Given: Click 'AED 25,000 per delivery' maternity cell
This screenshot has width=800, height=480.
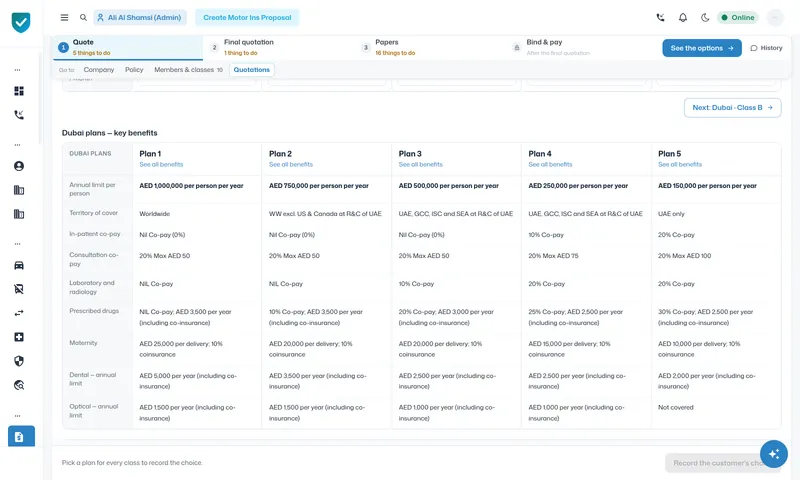Looking at the screenshot, I should (x=181, y=349).
